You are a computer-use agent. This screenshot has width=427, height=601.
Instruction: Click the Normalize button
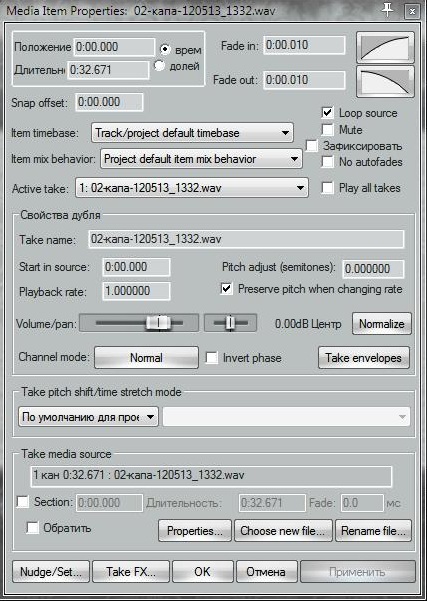tap(382, 324)
